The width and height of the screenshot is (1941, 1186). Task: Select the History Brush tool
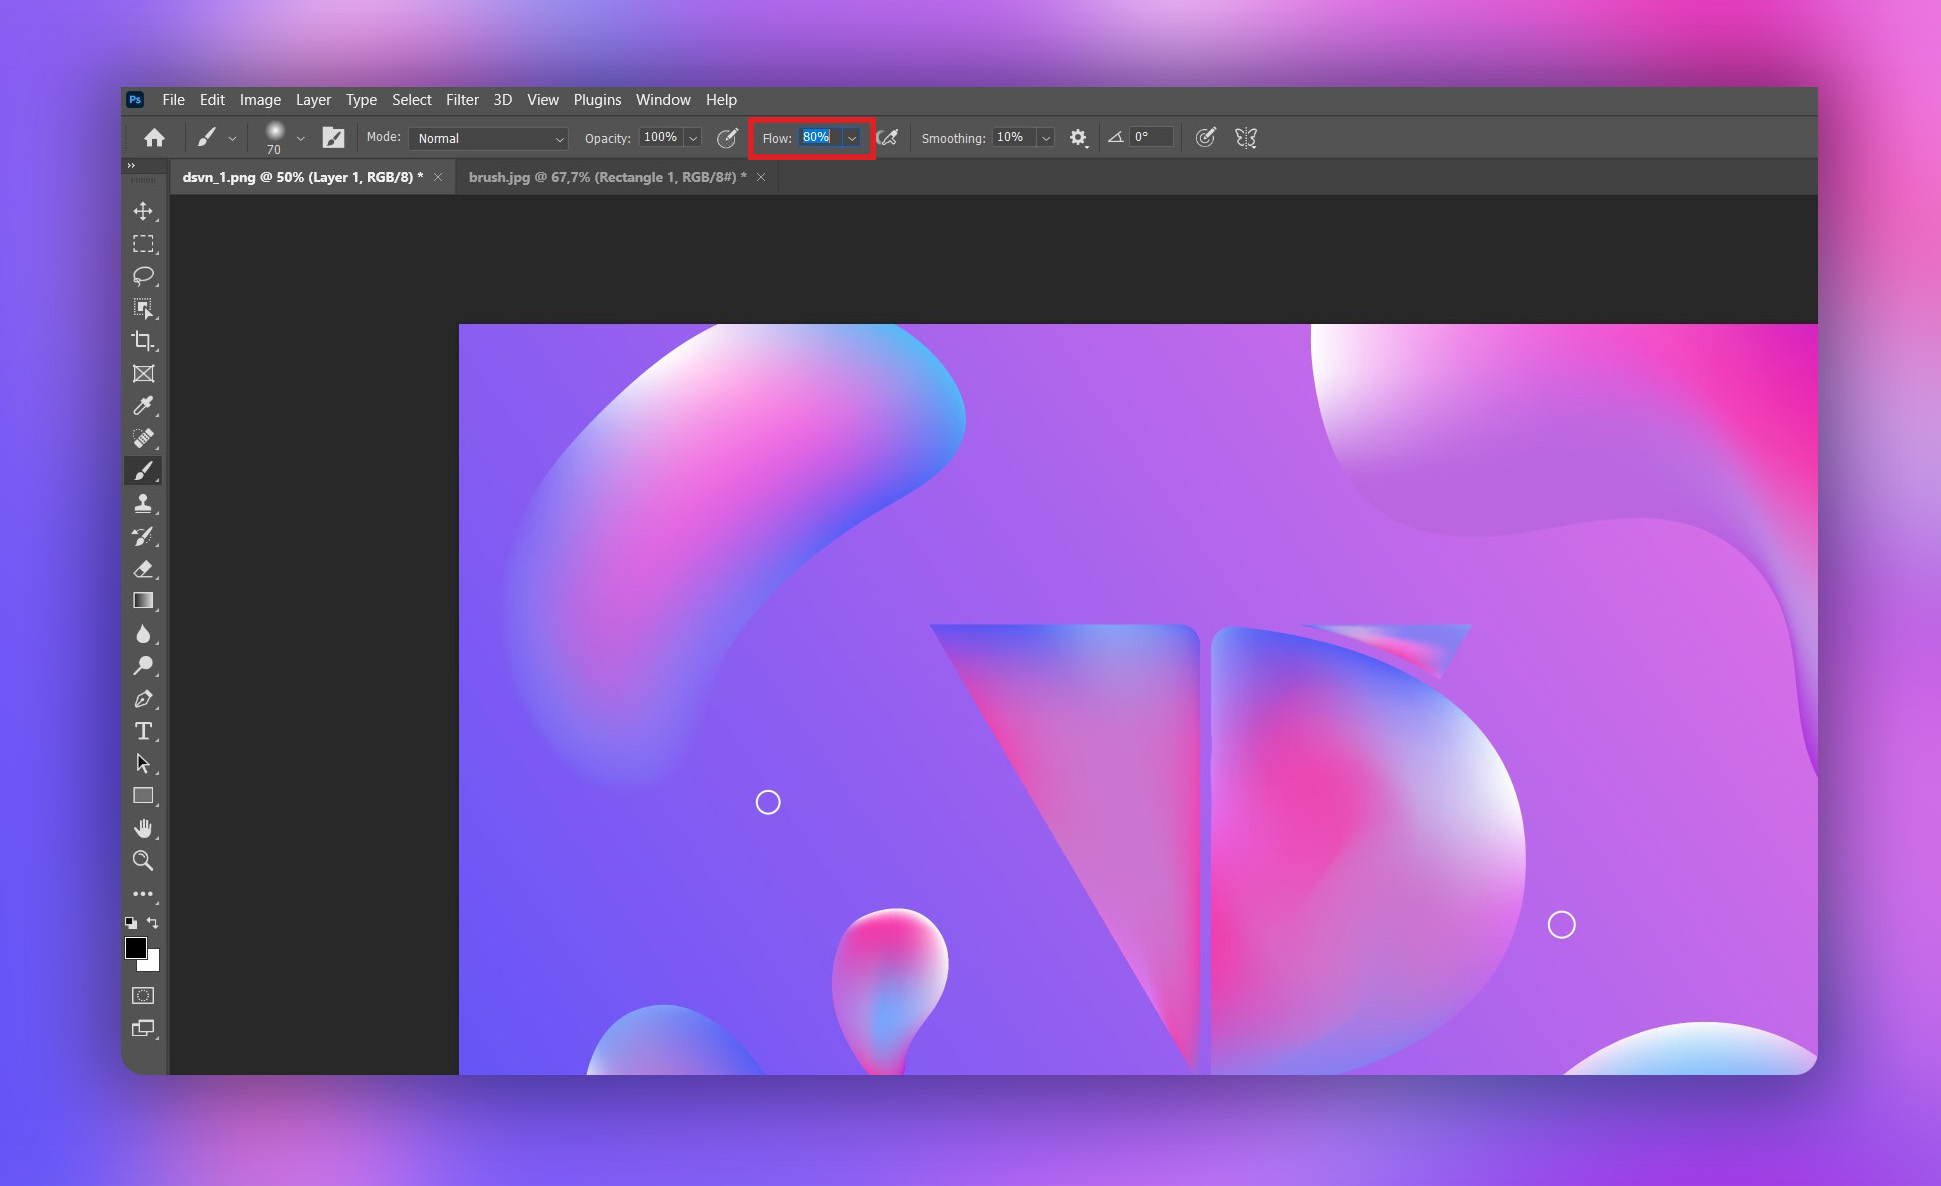(143, 536)
